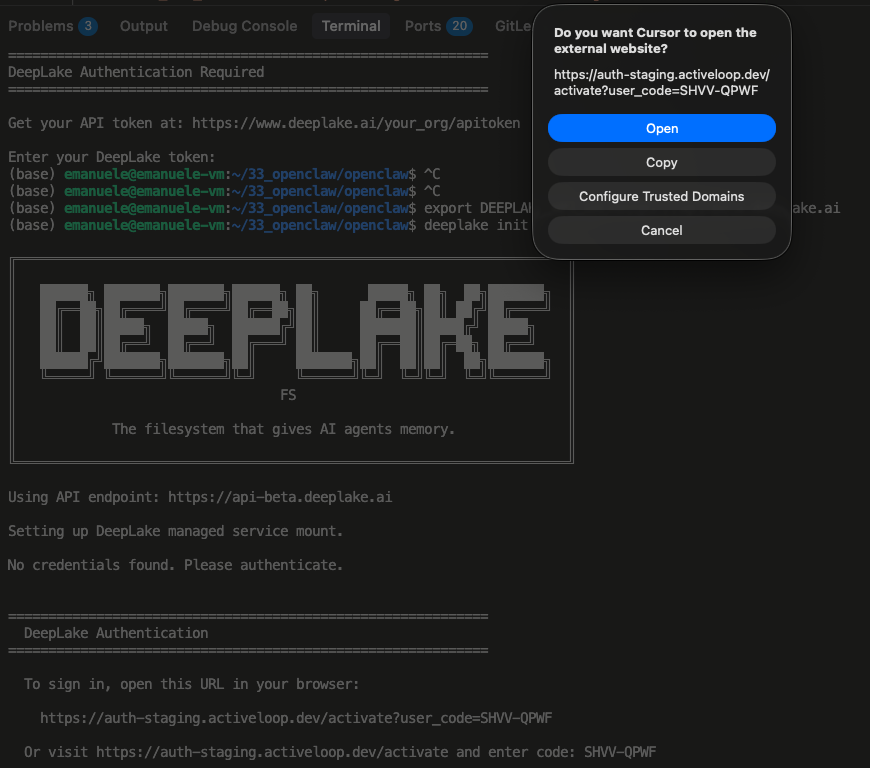Viewport: 870px width, 768px height.
Task: Show the Ports tab
Action: pos(422,26)
